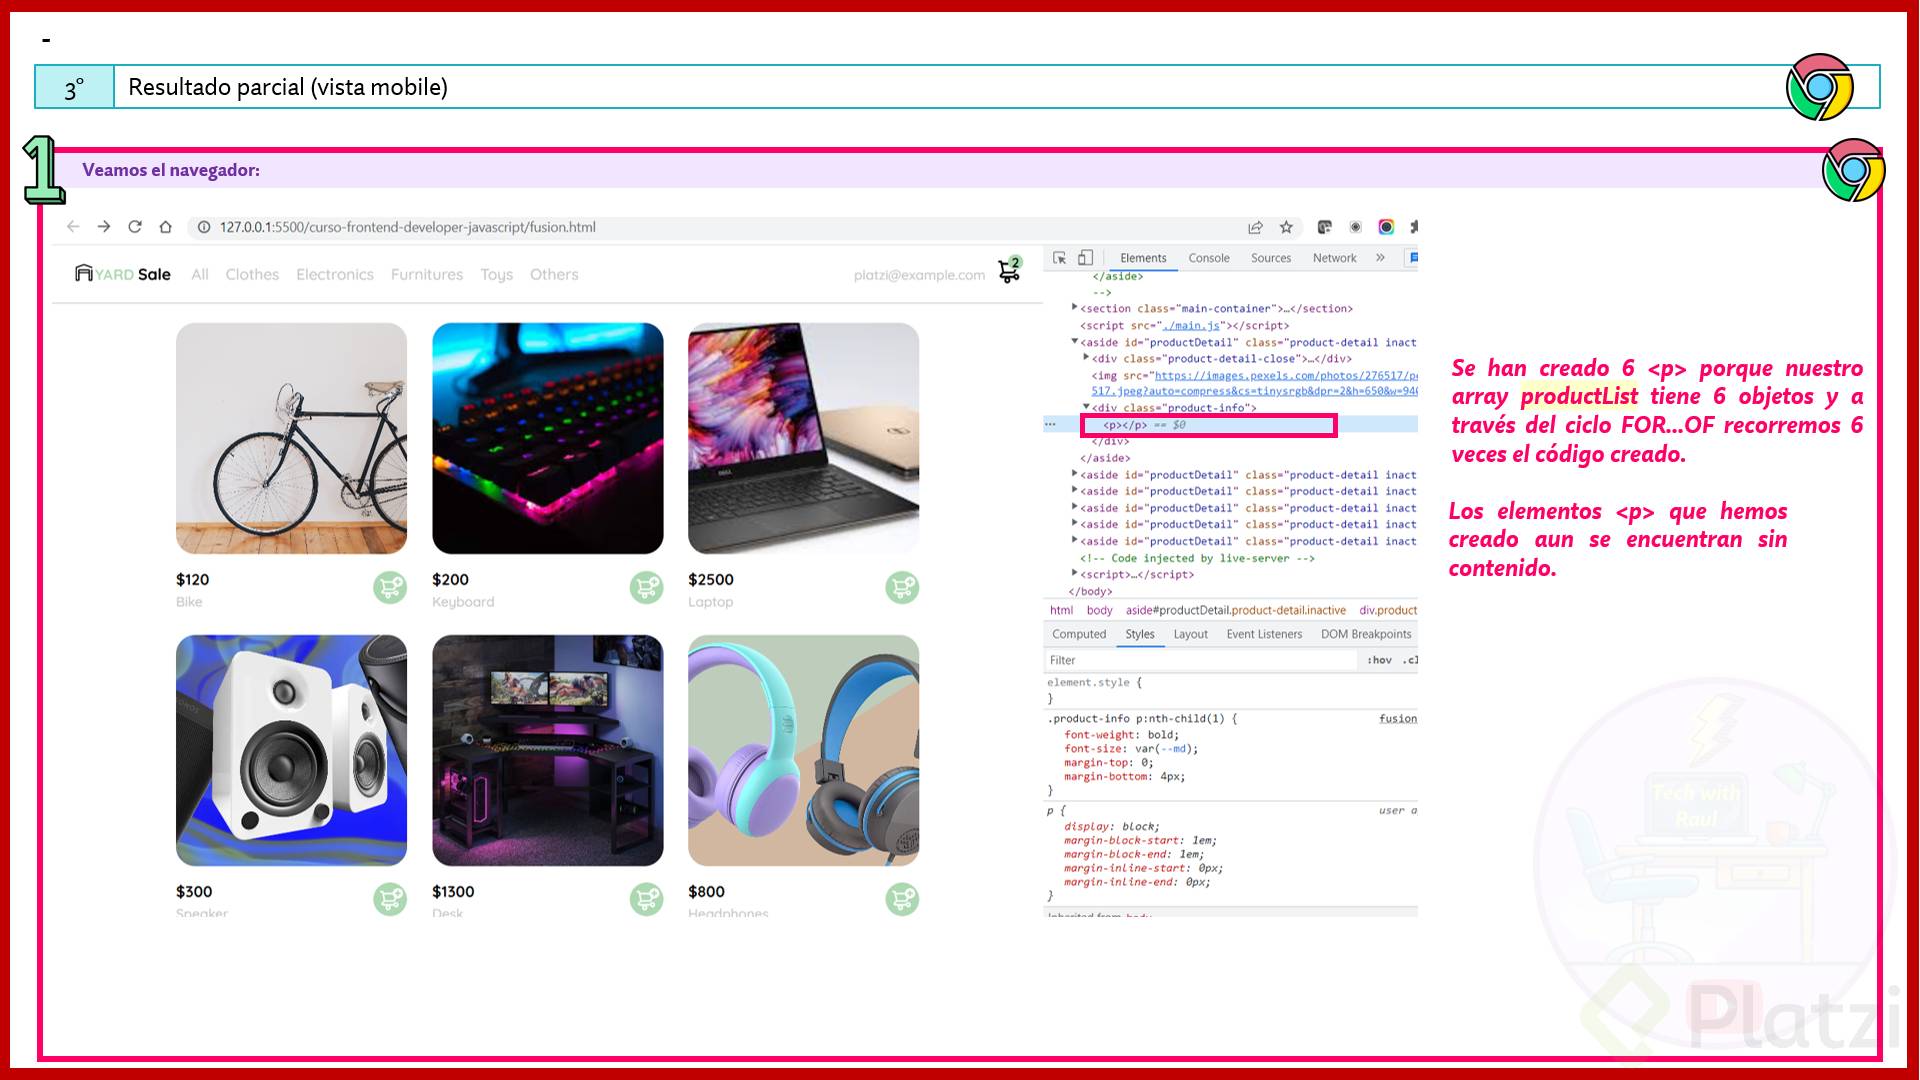Switch to the Console tab
The image size is (1920, 1080).
1209,258
